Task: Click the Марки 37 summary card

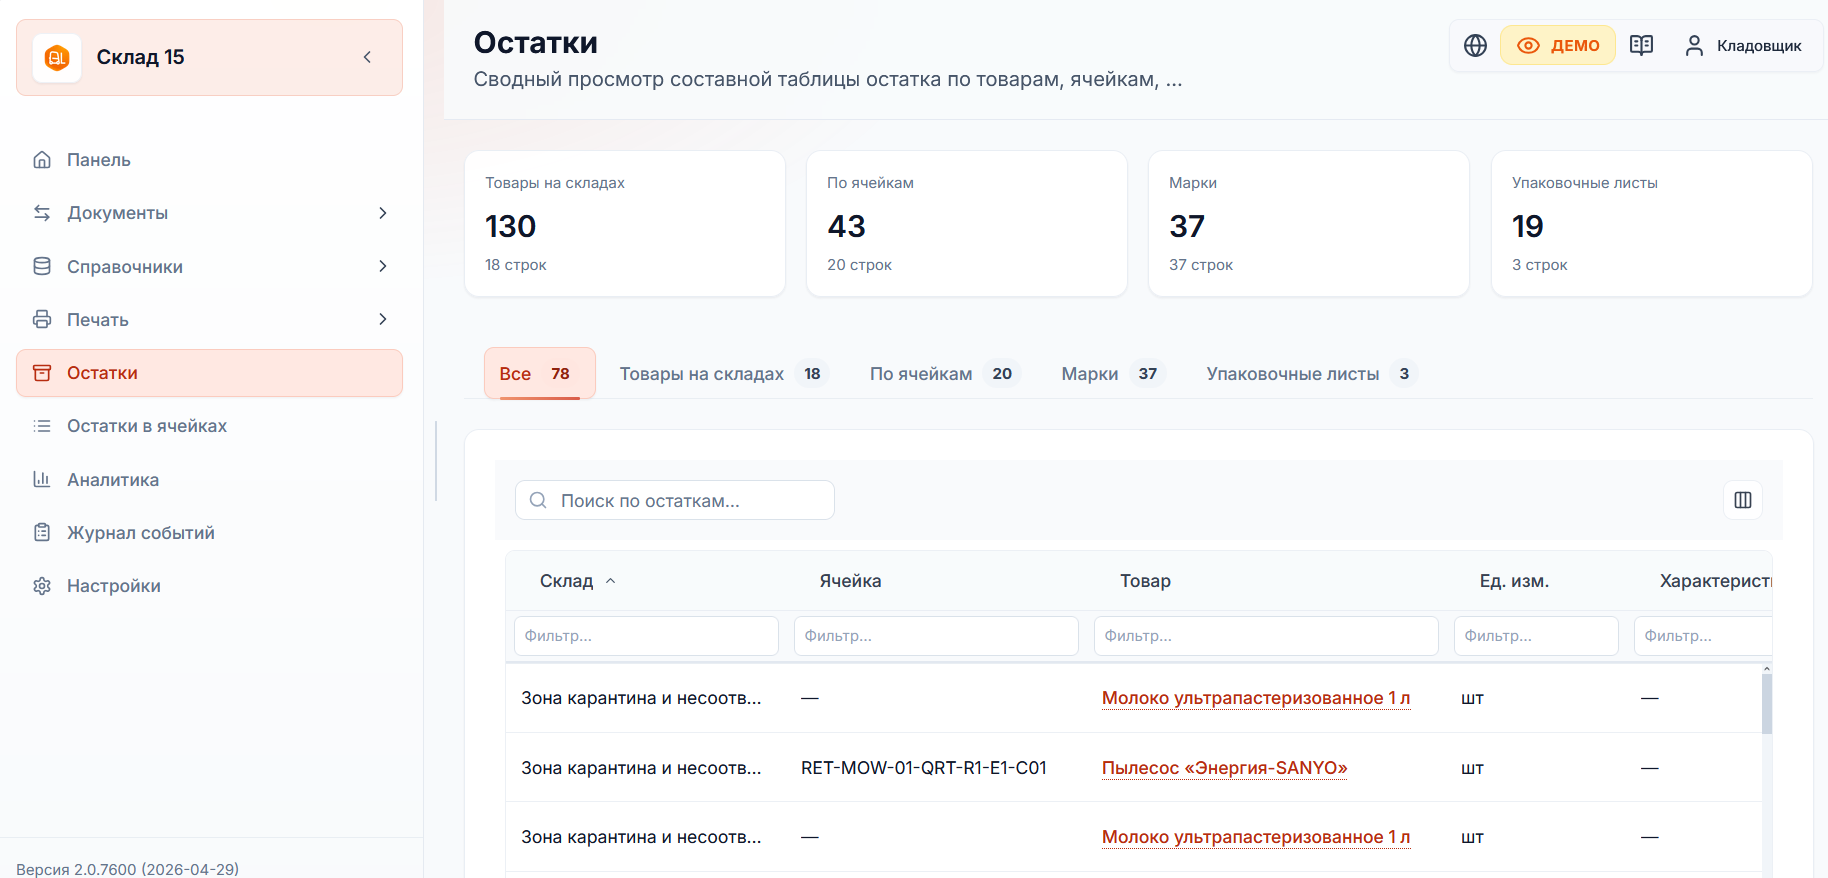Action: tap(1309, 223)
